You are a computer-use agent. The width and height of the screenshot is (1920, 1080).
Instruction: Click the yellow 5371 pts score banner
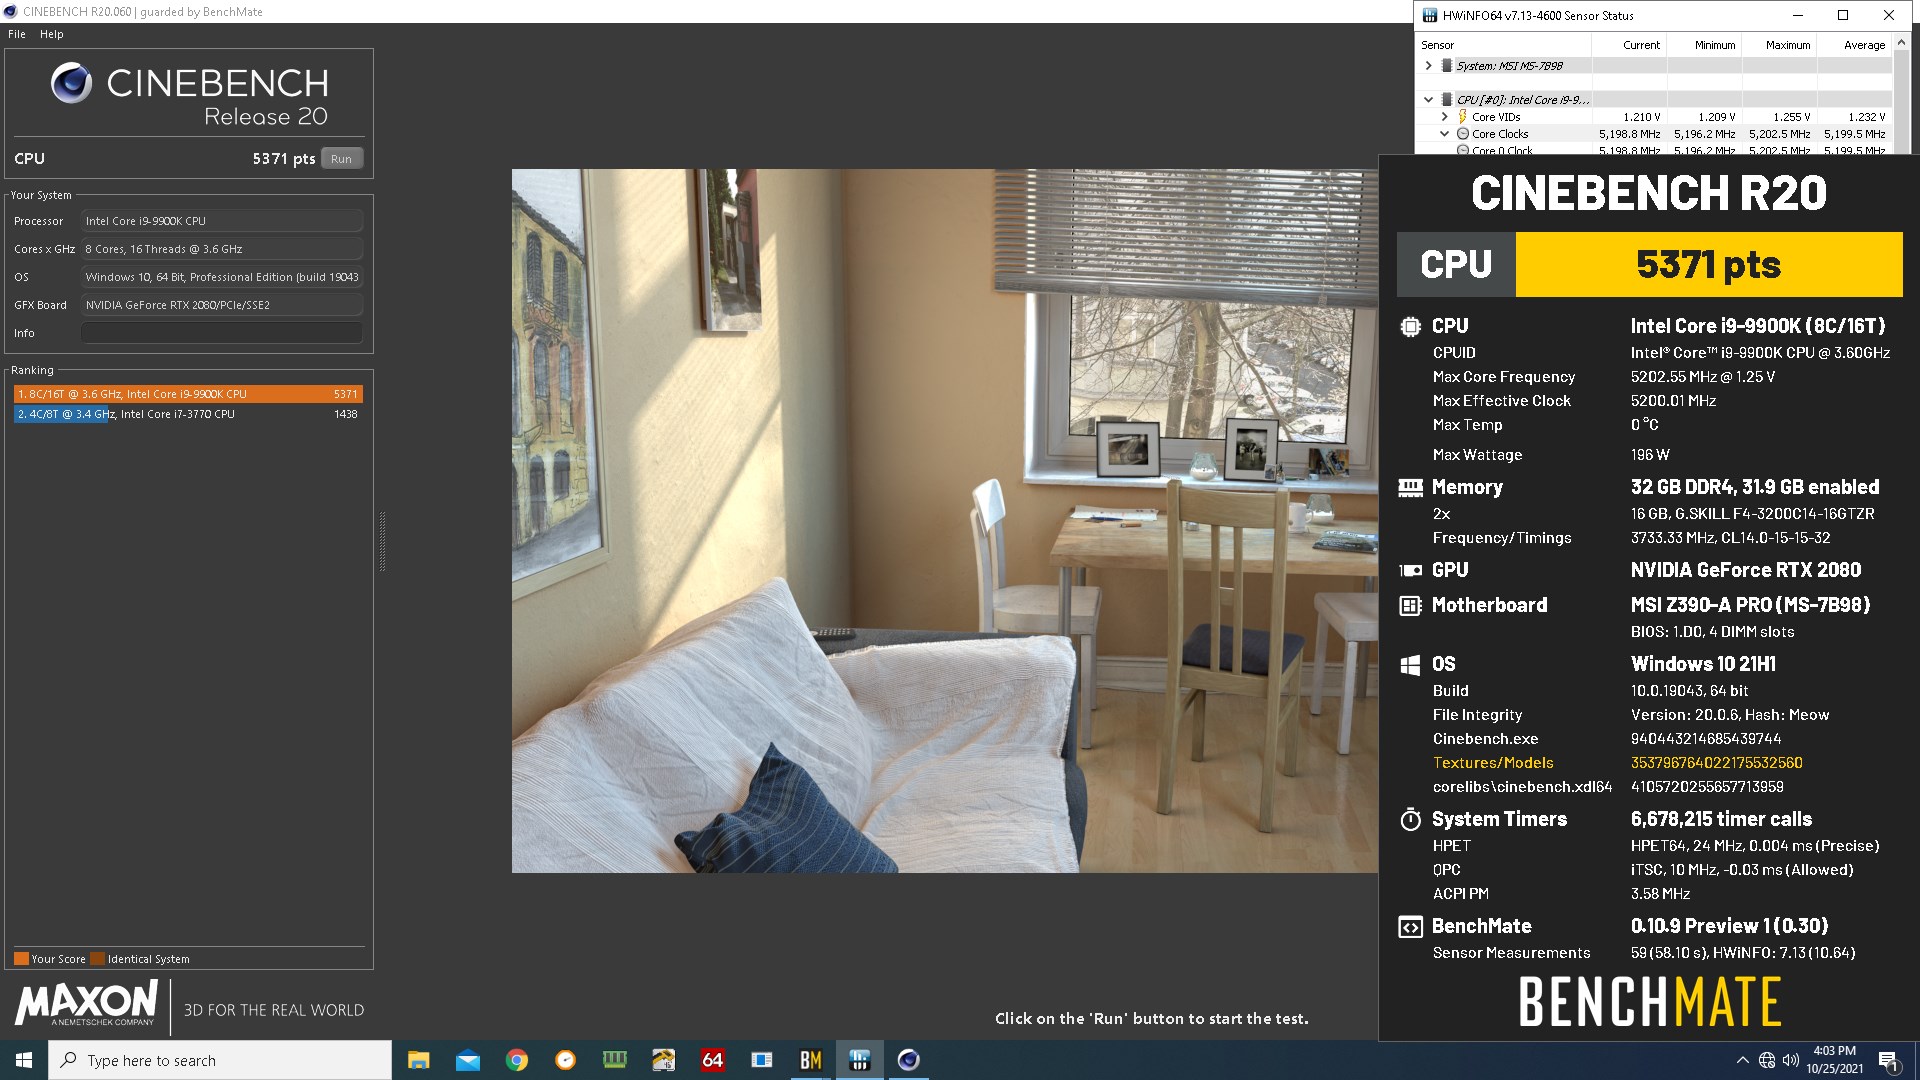coord(1708,265)
